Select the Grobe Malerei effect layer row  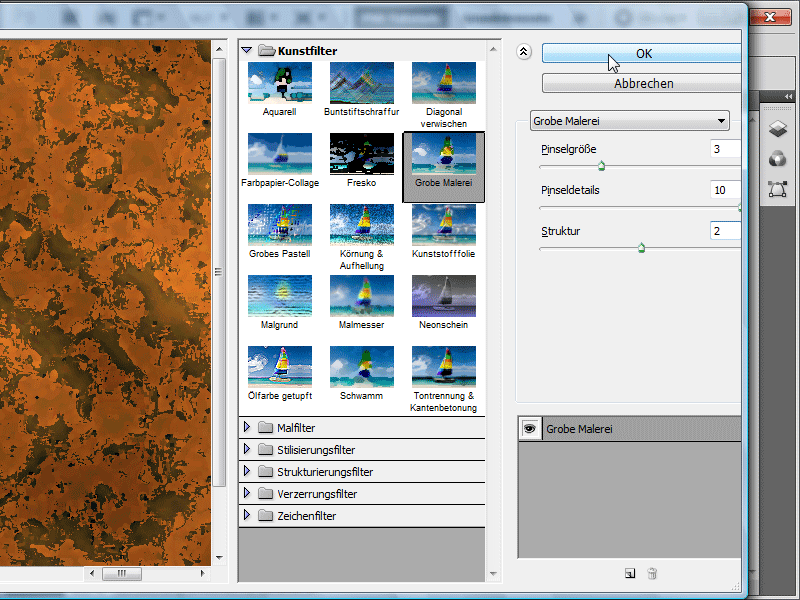coord(630,429)
